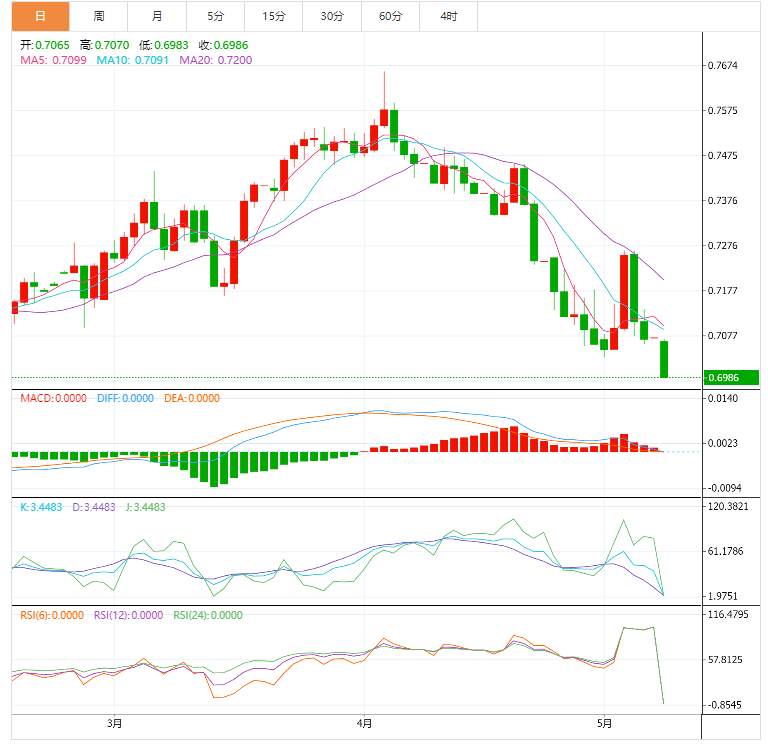Viewport: 768px width, 749px height.
Task: Click the 116.4795 RSI axis label
Action: tap(728, 614)
